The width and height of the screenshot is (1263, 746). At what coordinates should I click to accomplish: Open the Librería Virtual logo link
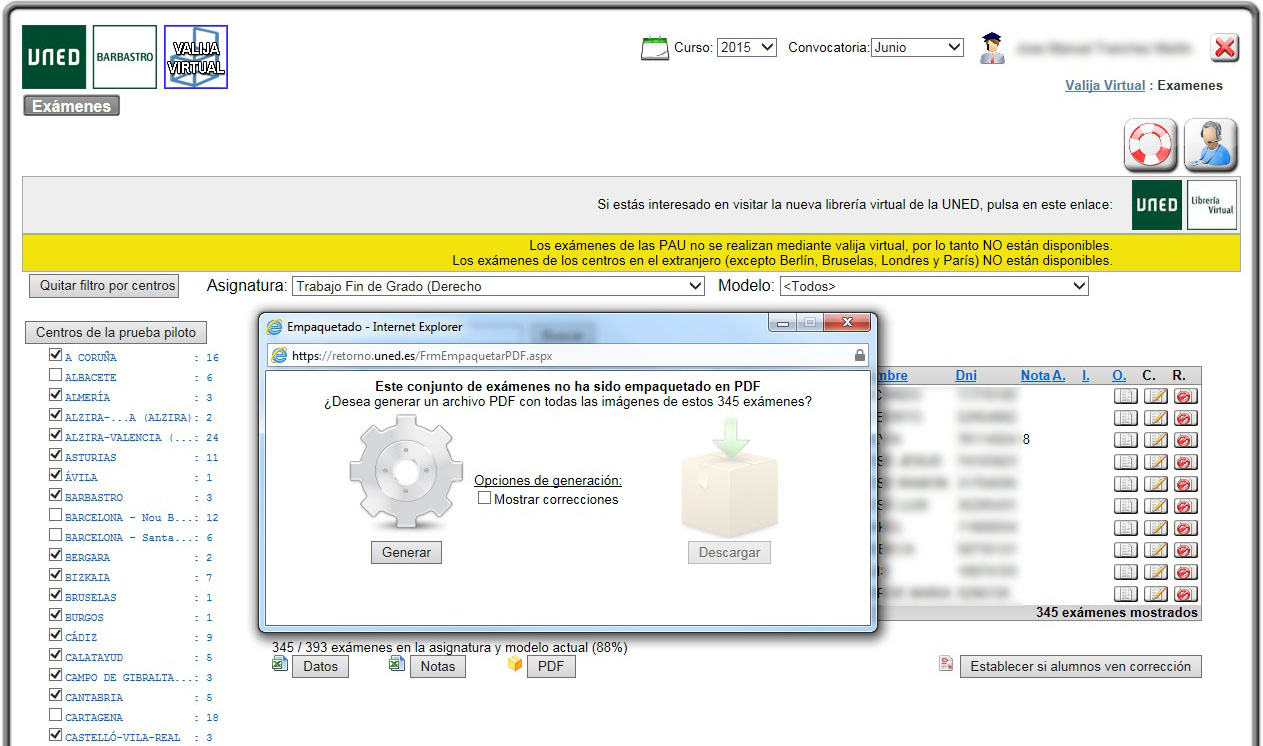pyautogui.click(x=1212, y=204)
